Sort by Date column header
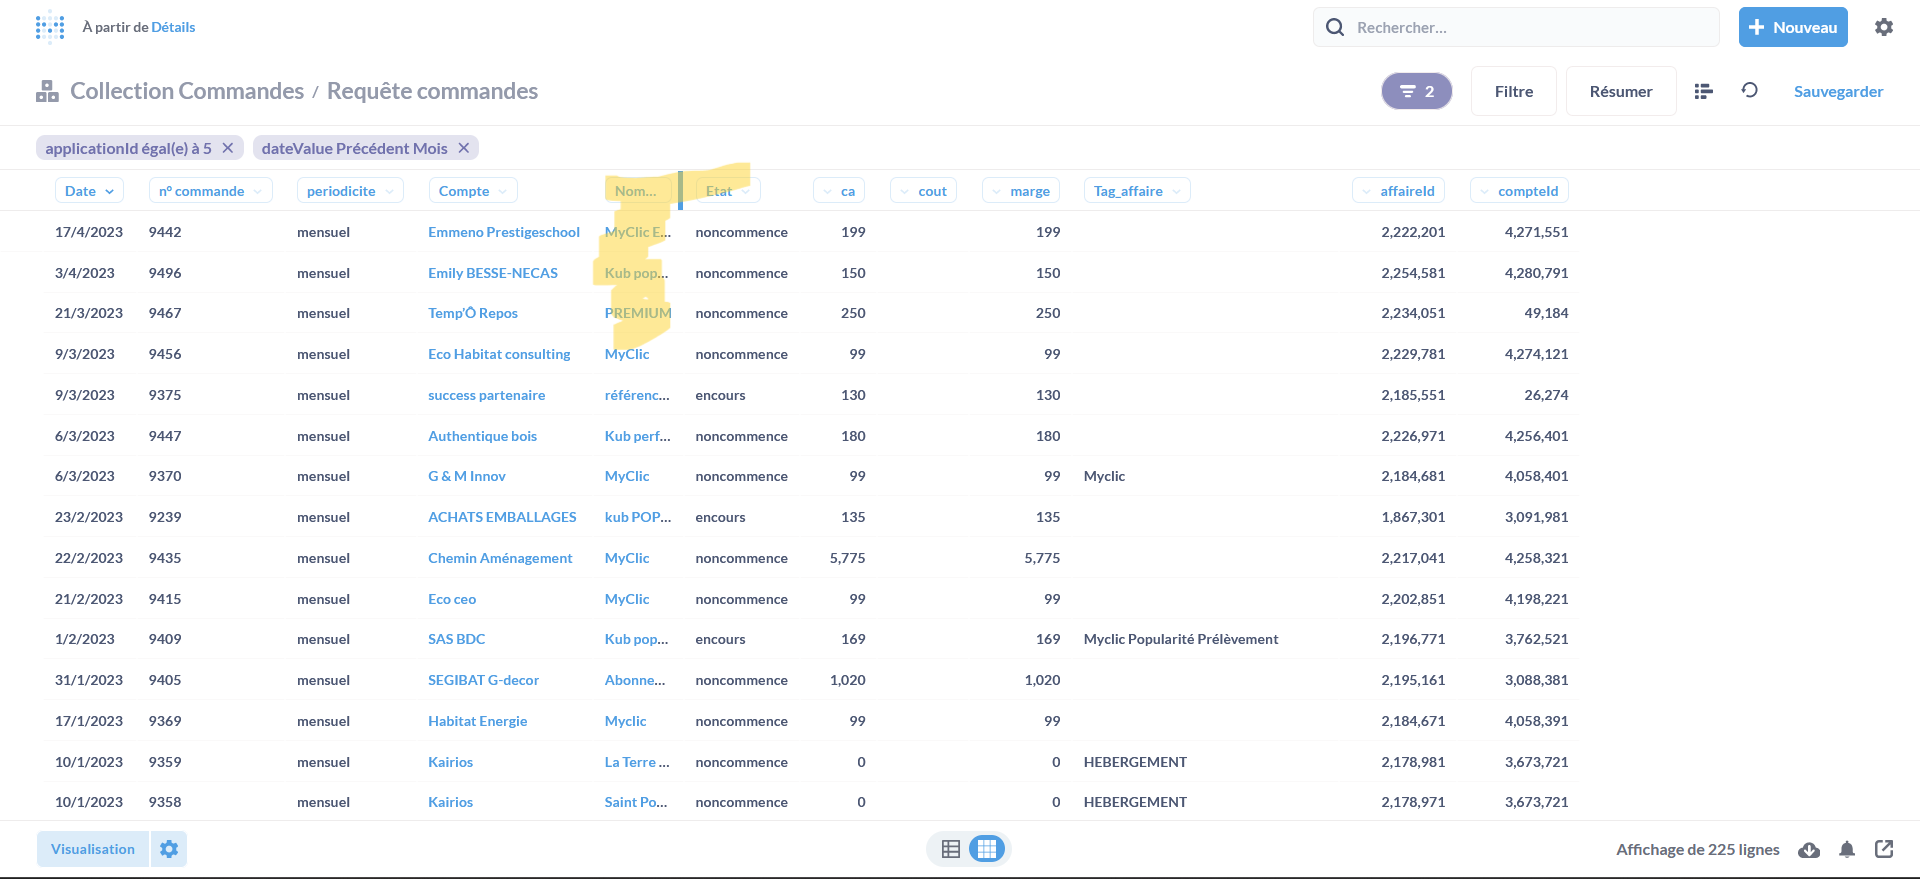The height and width of the screenshot is (879, 1920). [x=89, y=191]
